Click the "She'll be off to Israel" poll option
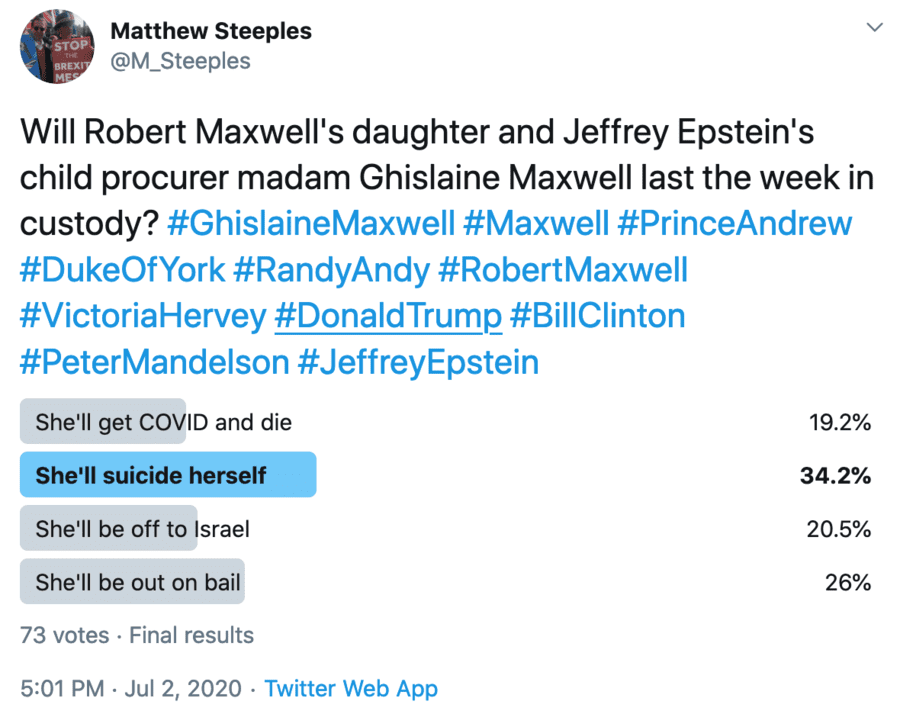Viewport: 900px width, 714px height. 142,528
